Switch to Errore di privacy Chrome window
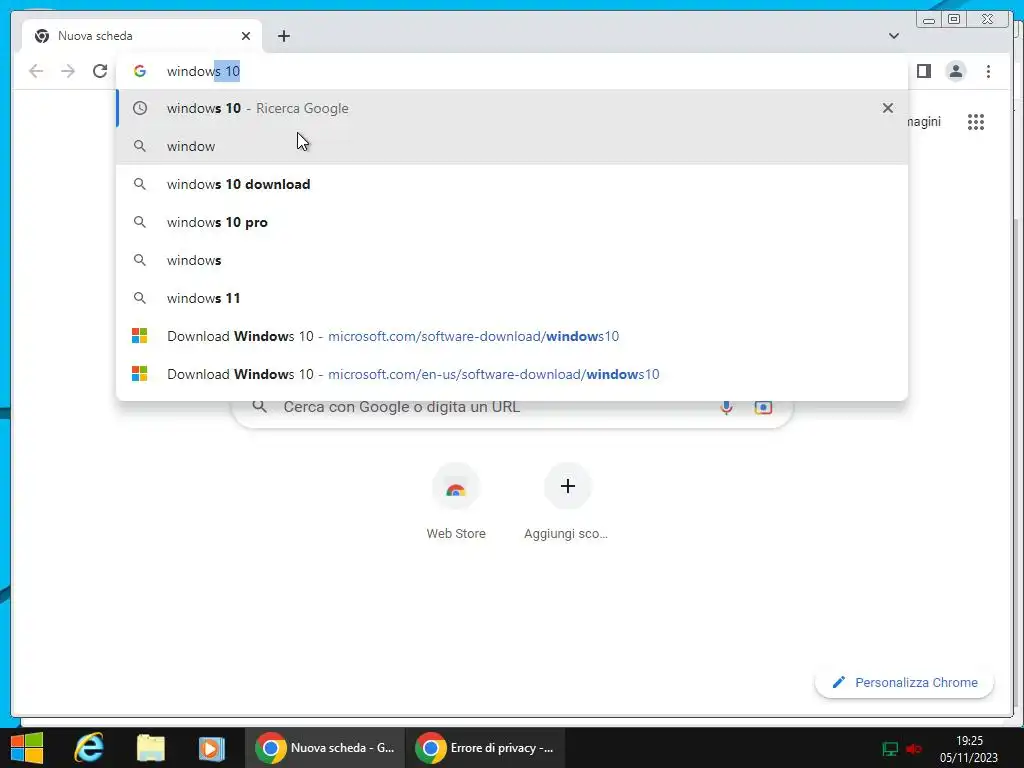 pos(485,748)
